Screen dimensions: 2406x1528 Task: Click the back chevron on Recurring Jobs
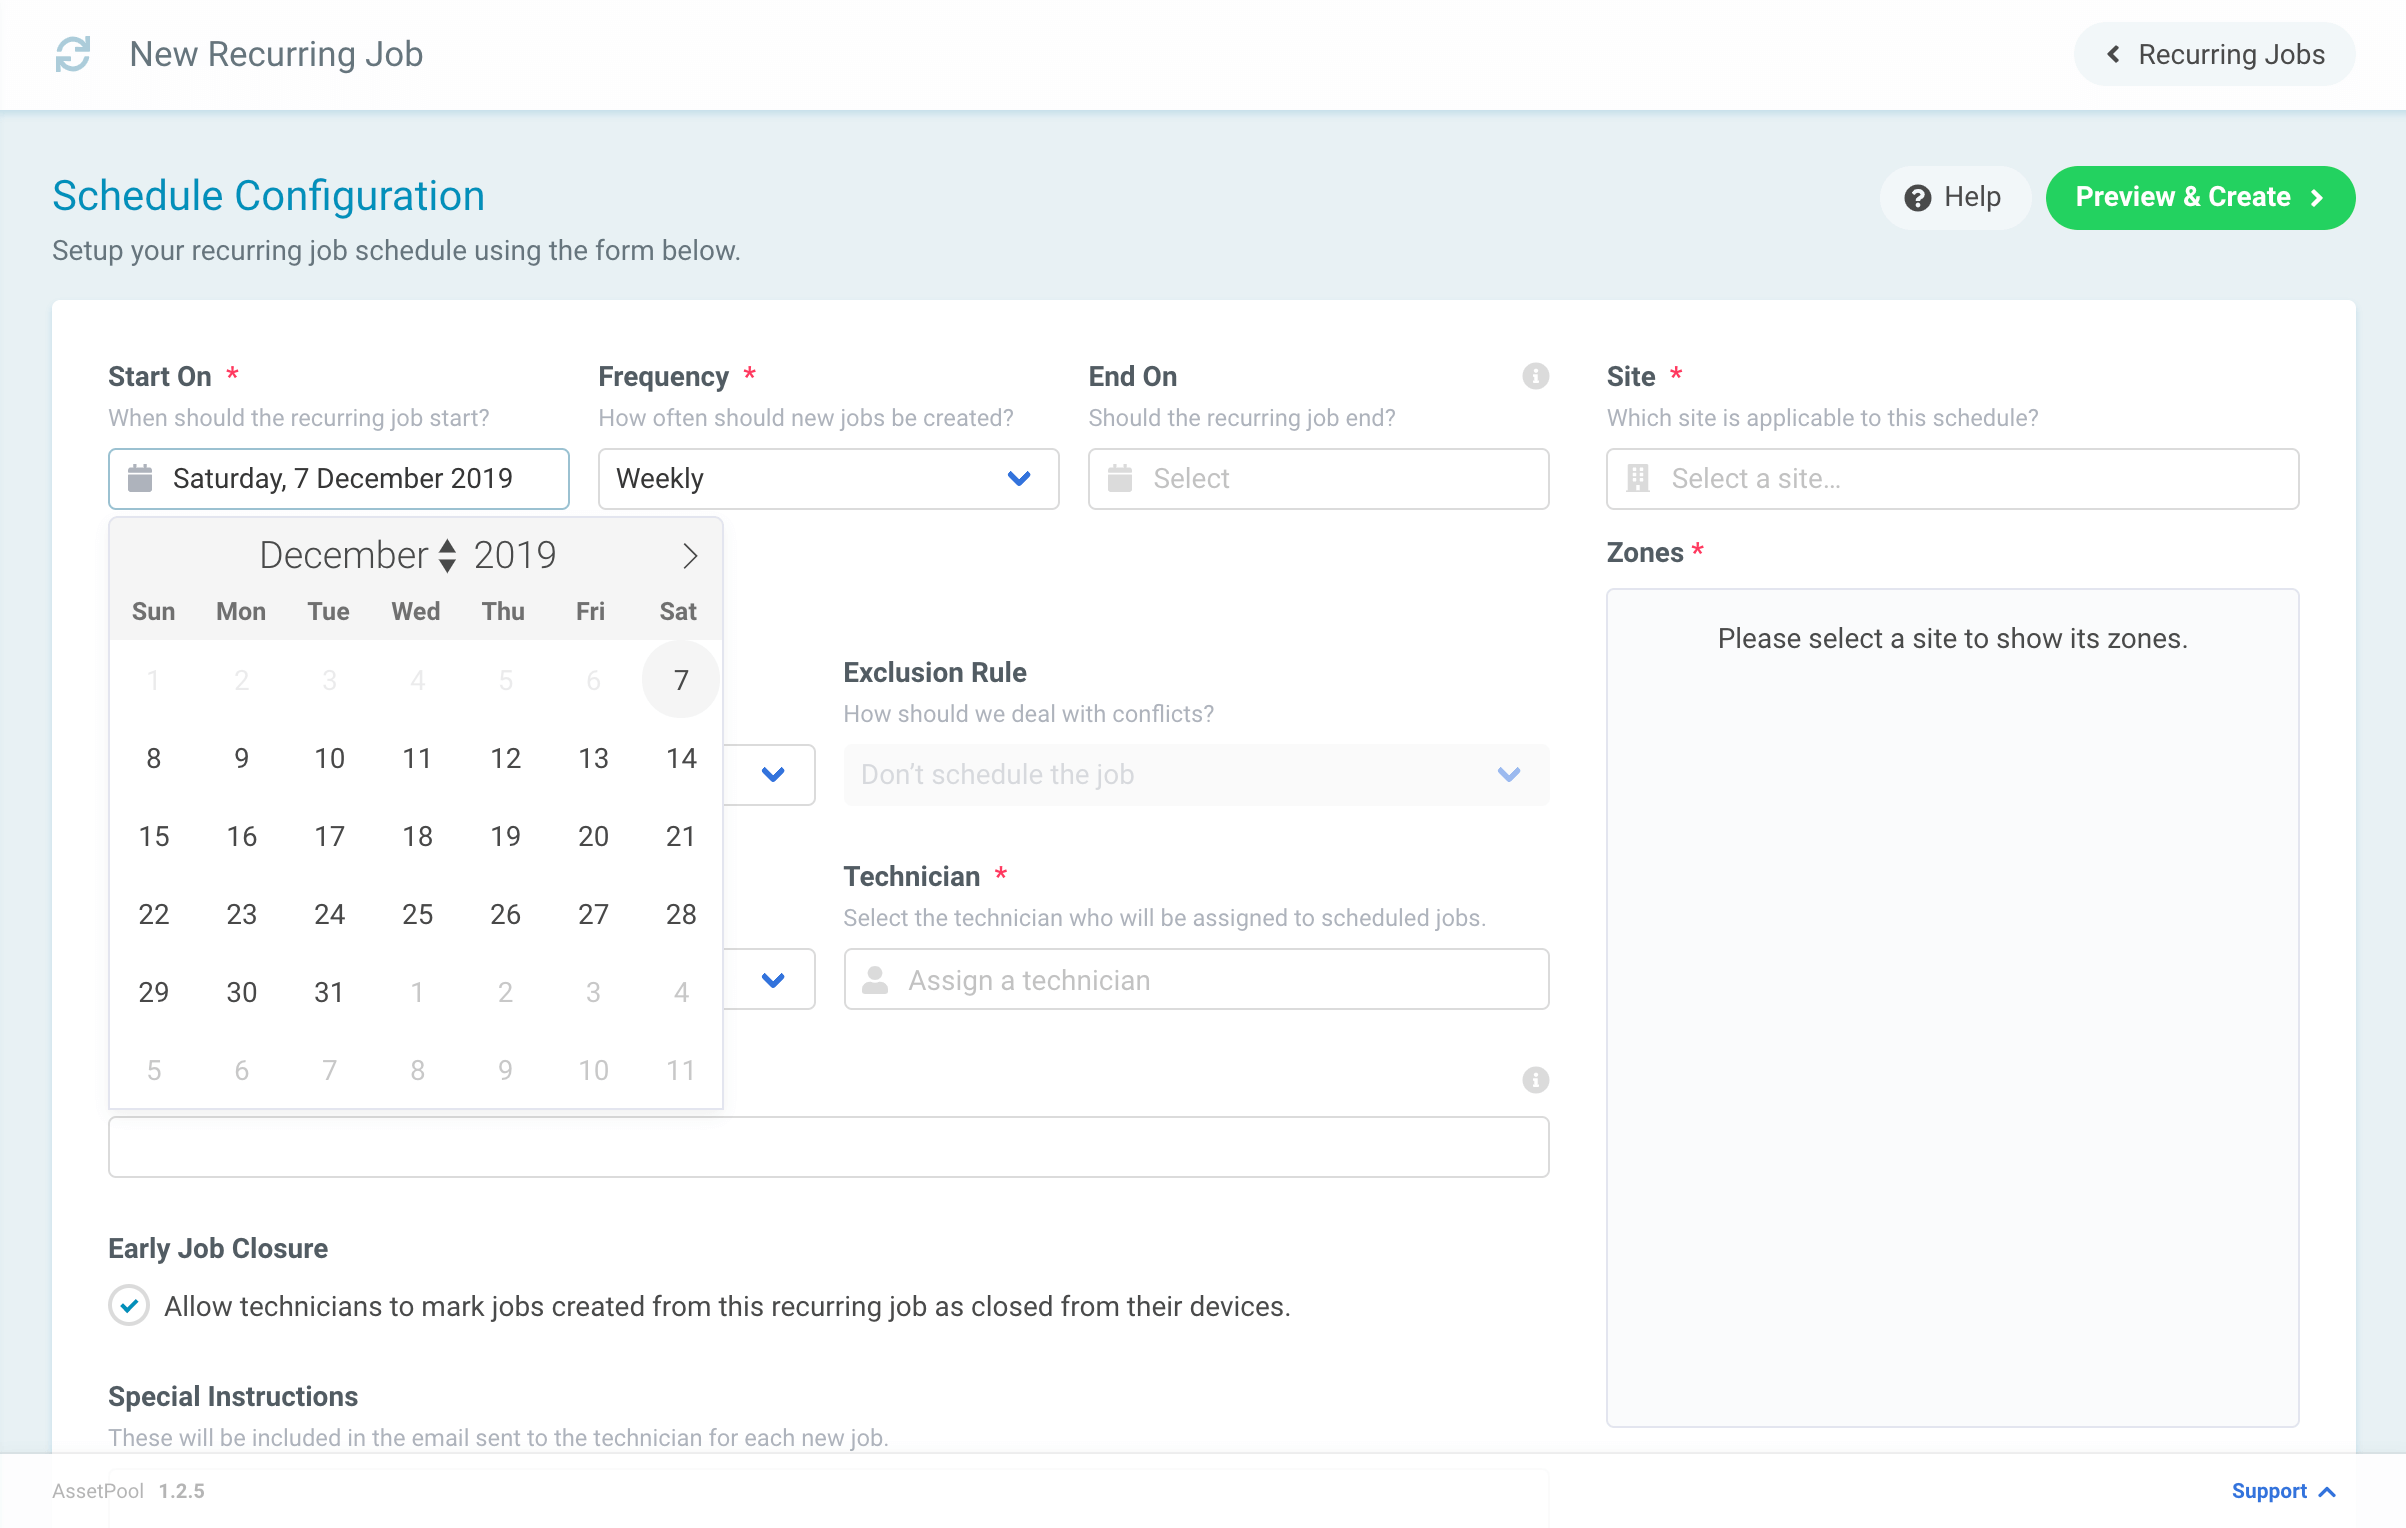click(x=2113, y=54)
